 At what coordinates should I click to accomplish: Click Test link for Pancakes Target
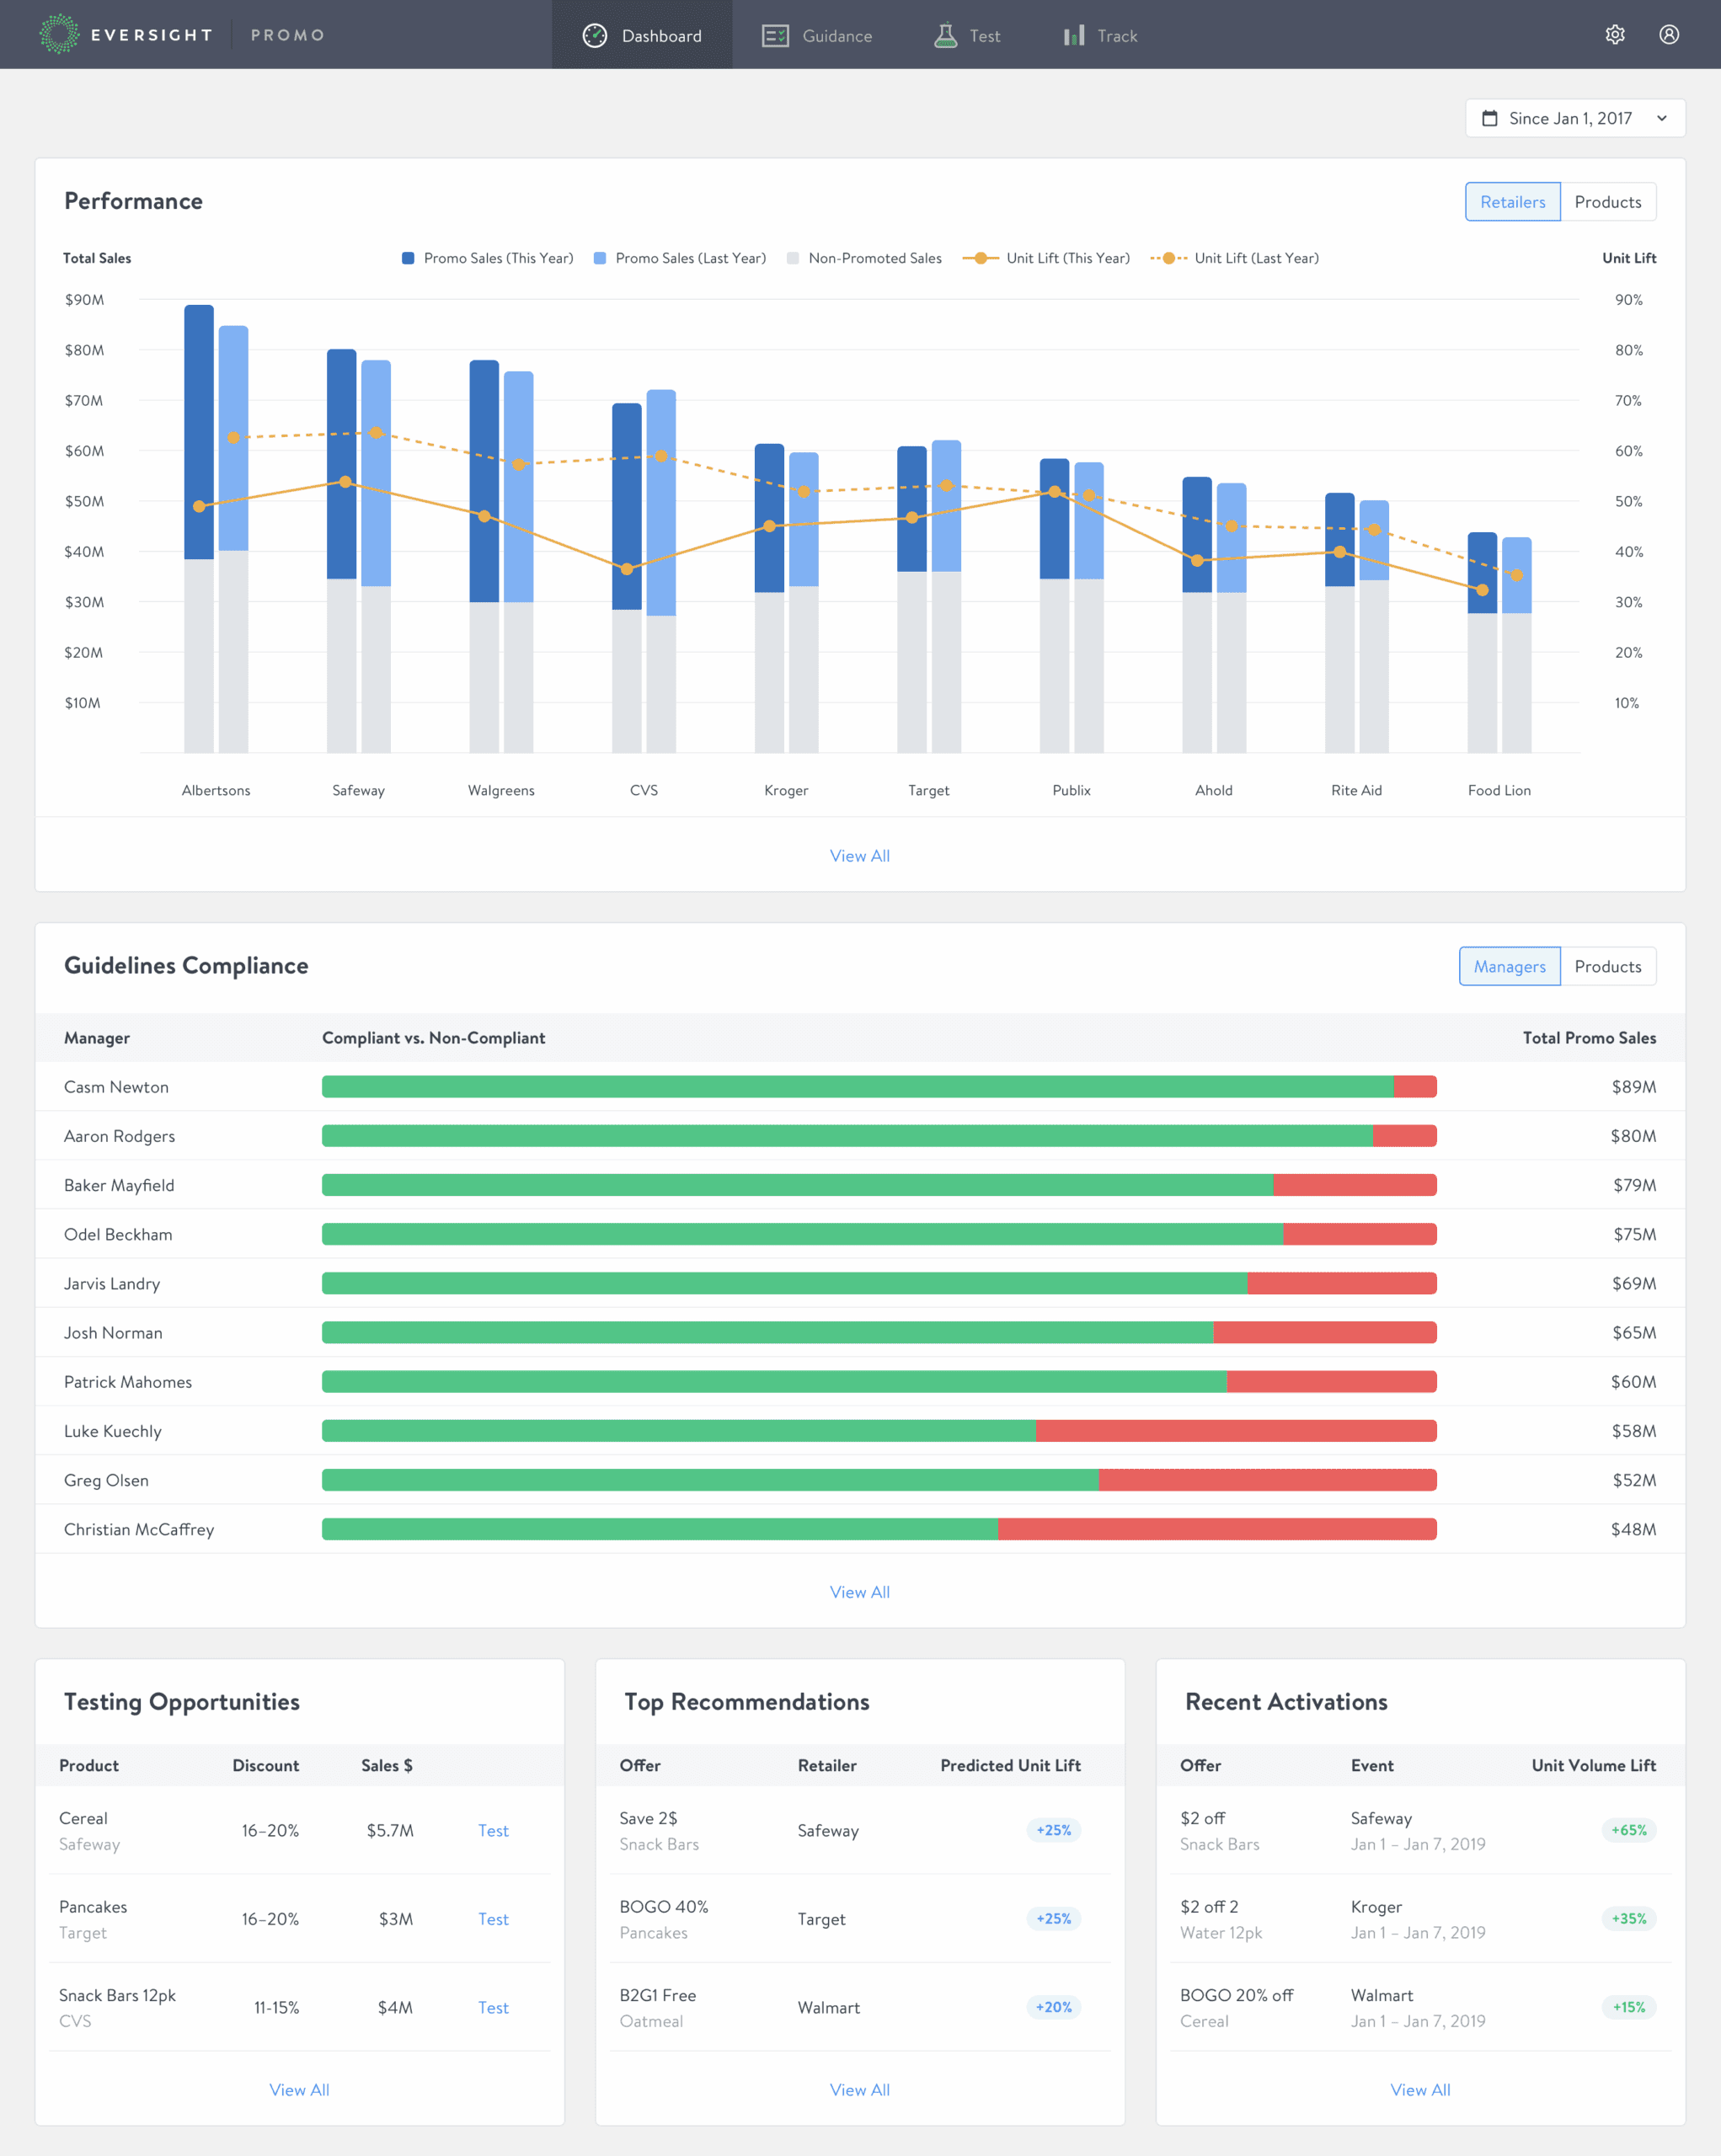493,1919
